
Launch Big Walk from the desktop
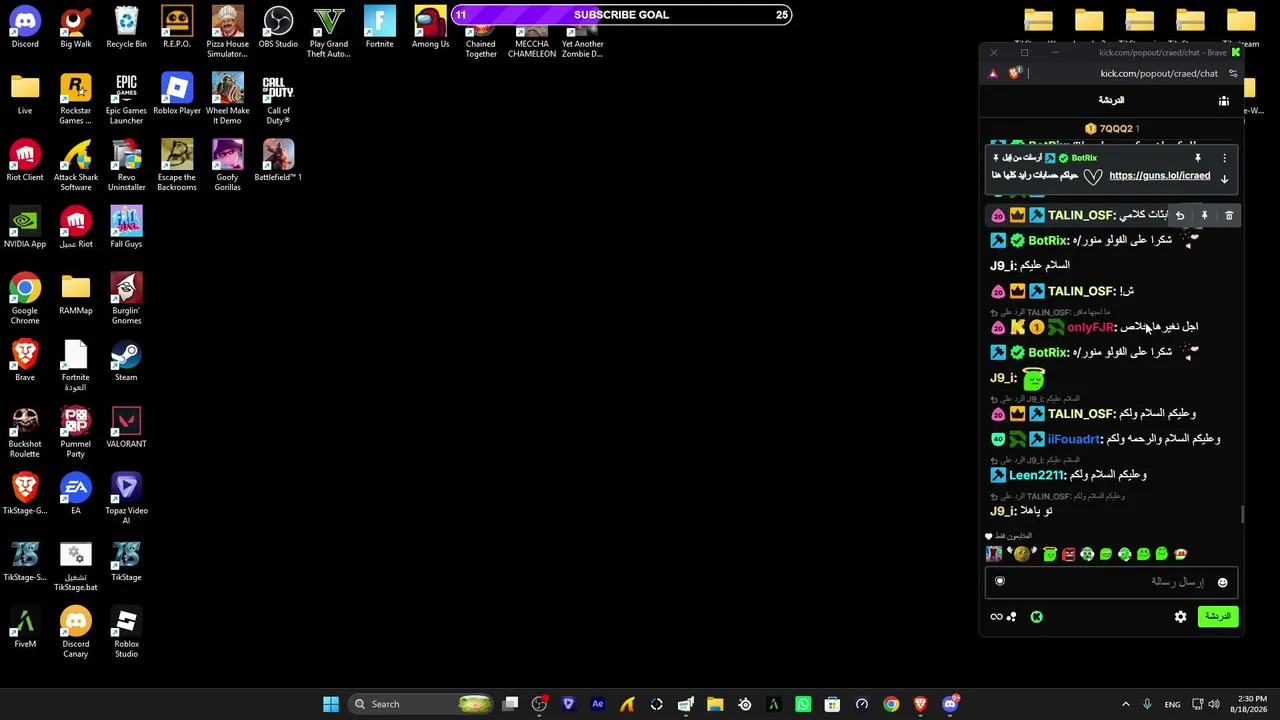(x=76, y=27)
